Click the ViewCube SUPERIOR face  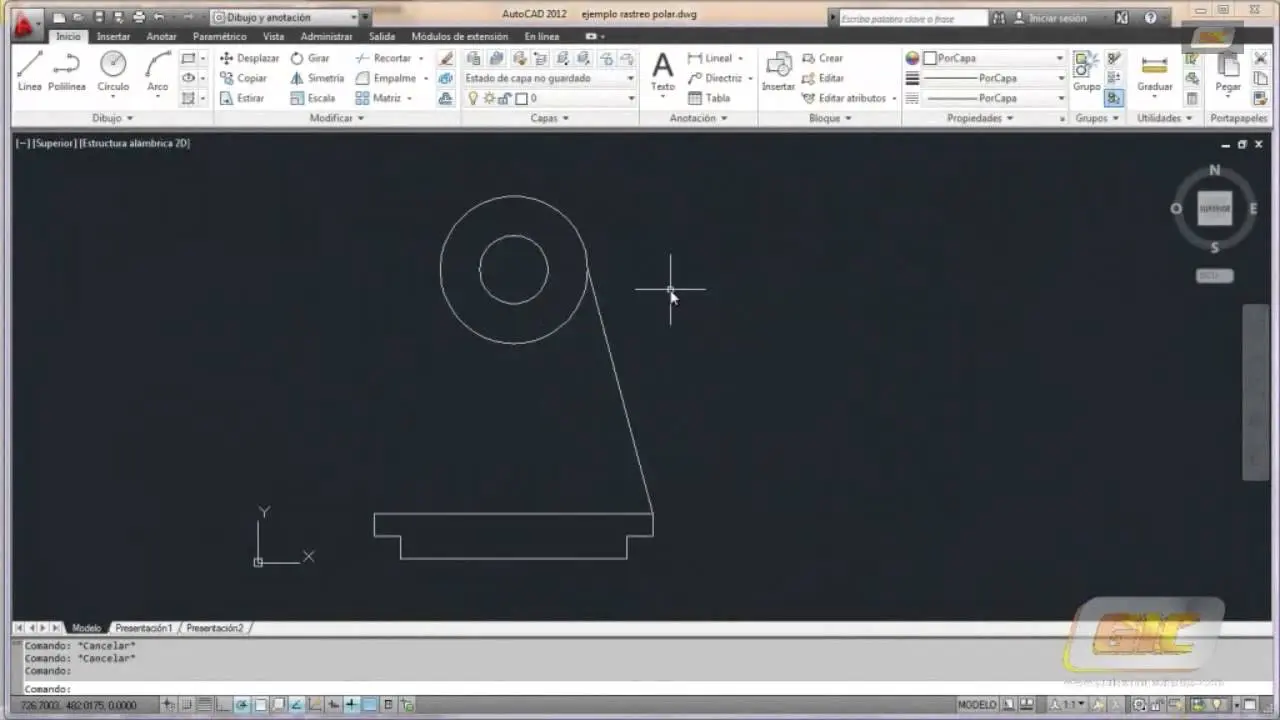coord(1215,209)
